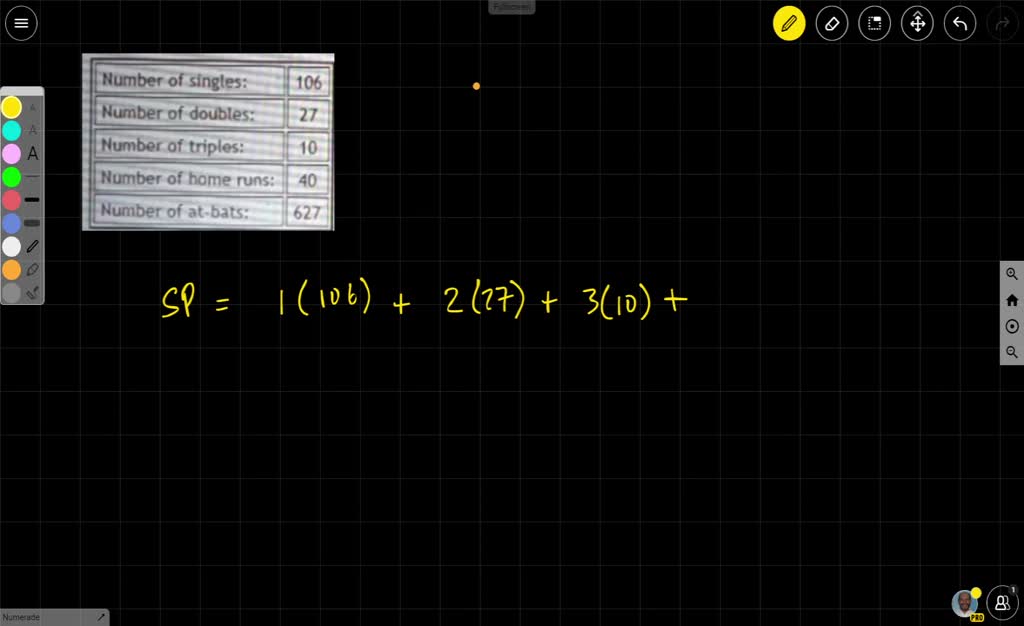
Task: Select the yellow color swatch
Action: point(11,108)
